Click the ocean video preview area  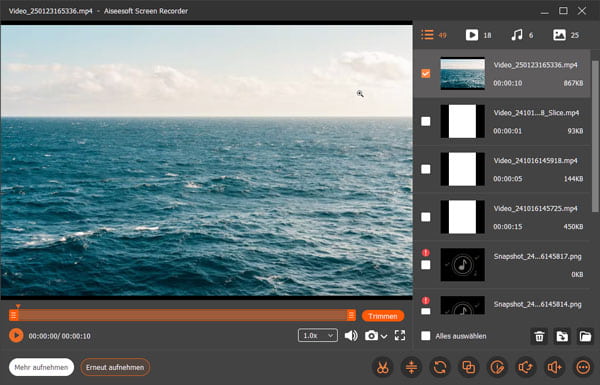tap(206, 160)
